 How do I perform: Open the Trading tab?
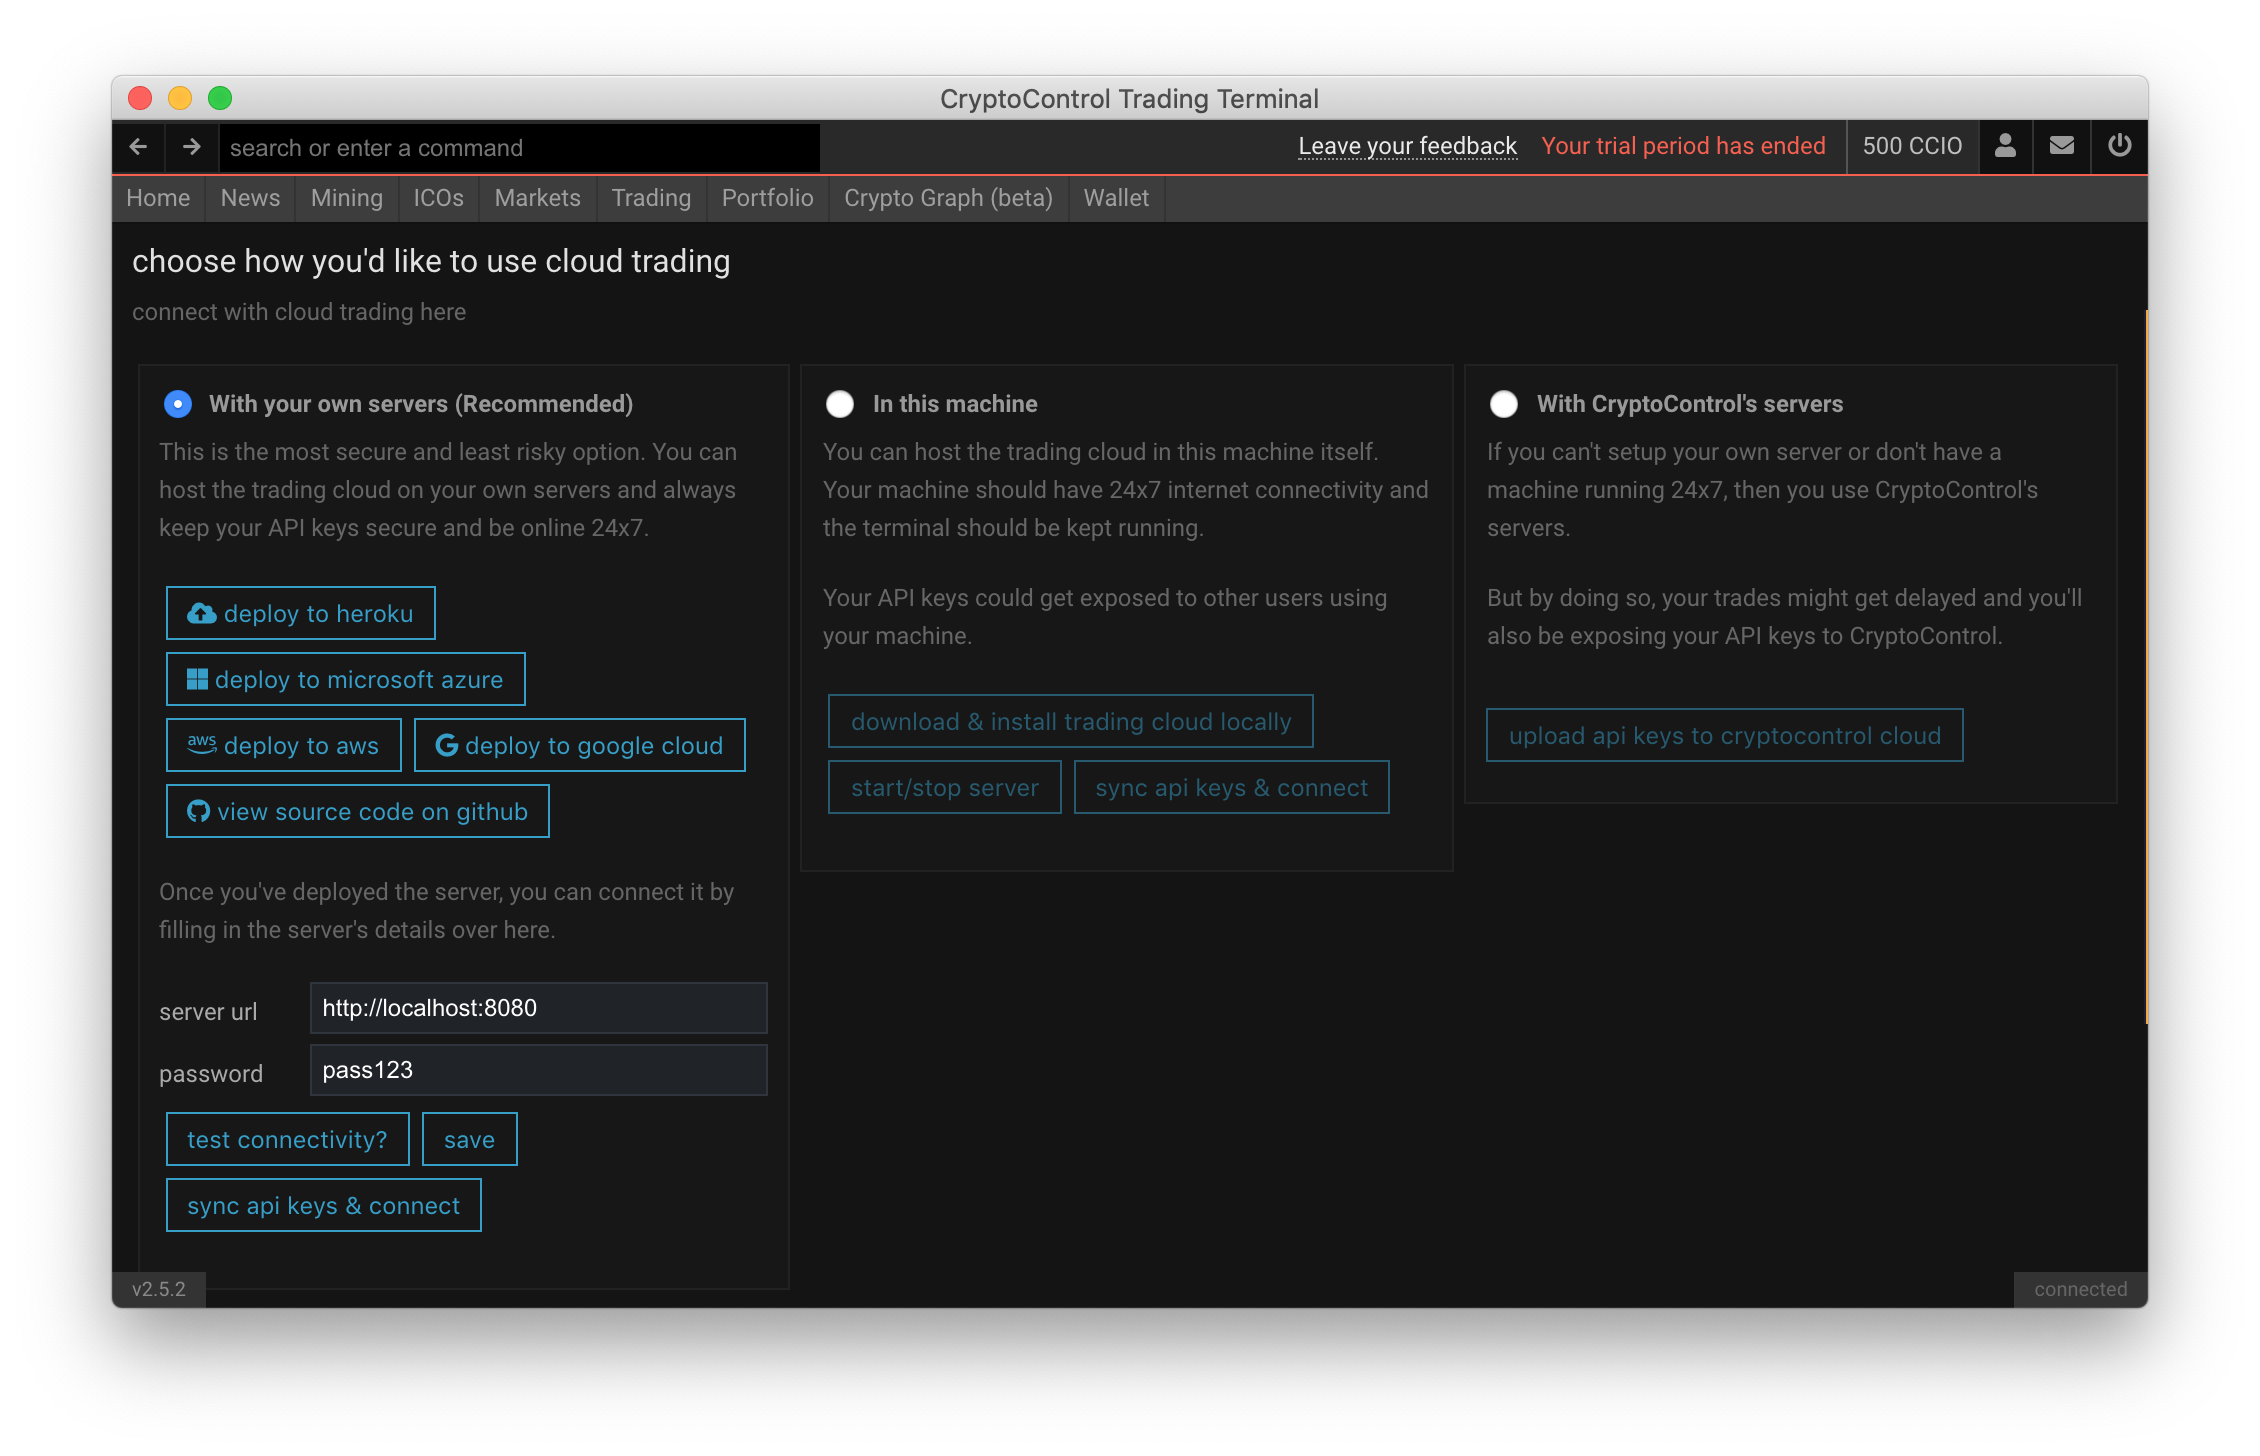(x=651, y=198)
